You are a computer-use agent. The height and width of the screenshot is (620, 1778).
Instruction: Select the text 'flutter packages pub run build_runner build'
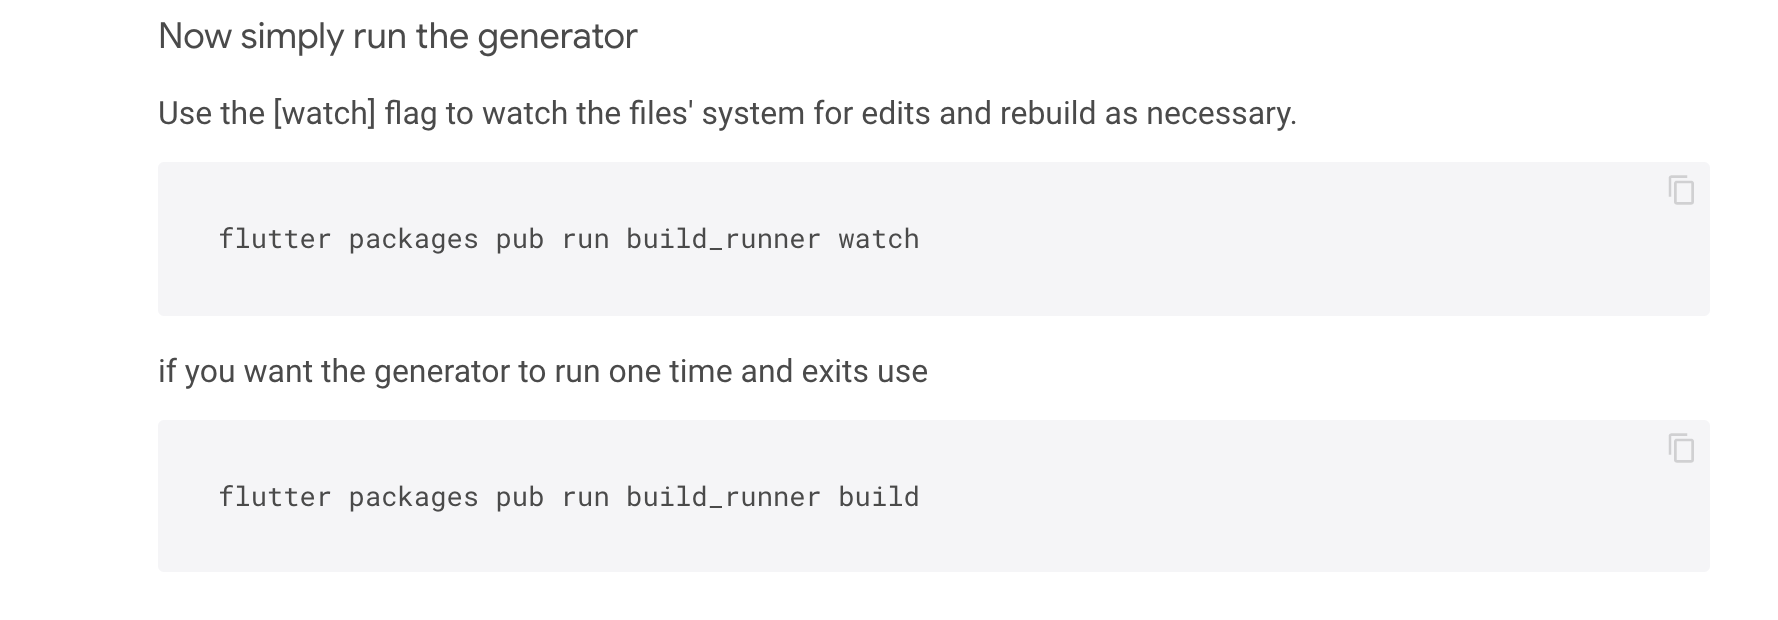pyautogui.click(x=569, y=496)
